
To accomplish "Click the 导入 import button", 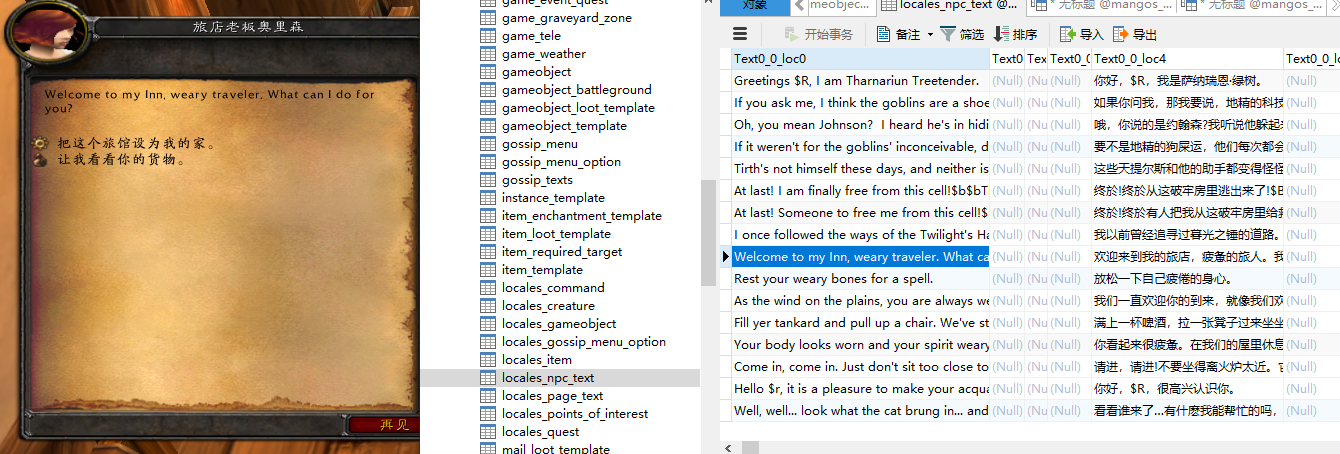I will [1080, 34].
